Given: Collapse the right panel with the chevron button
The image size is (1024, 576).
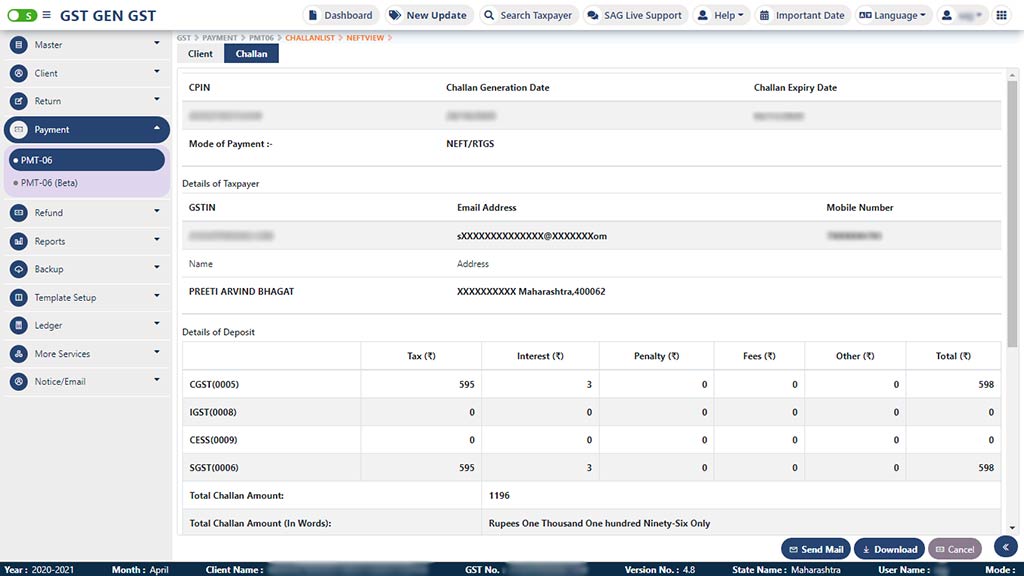Looking at the screenshot, I should [1005, 546].
